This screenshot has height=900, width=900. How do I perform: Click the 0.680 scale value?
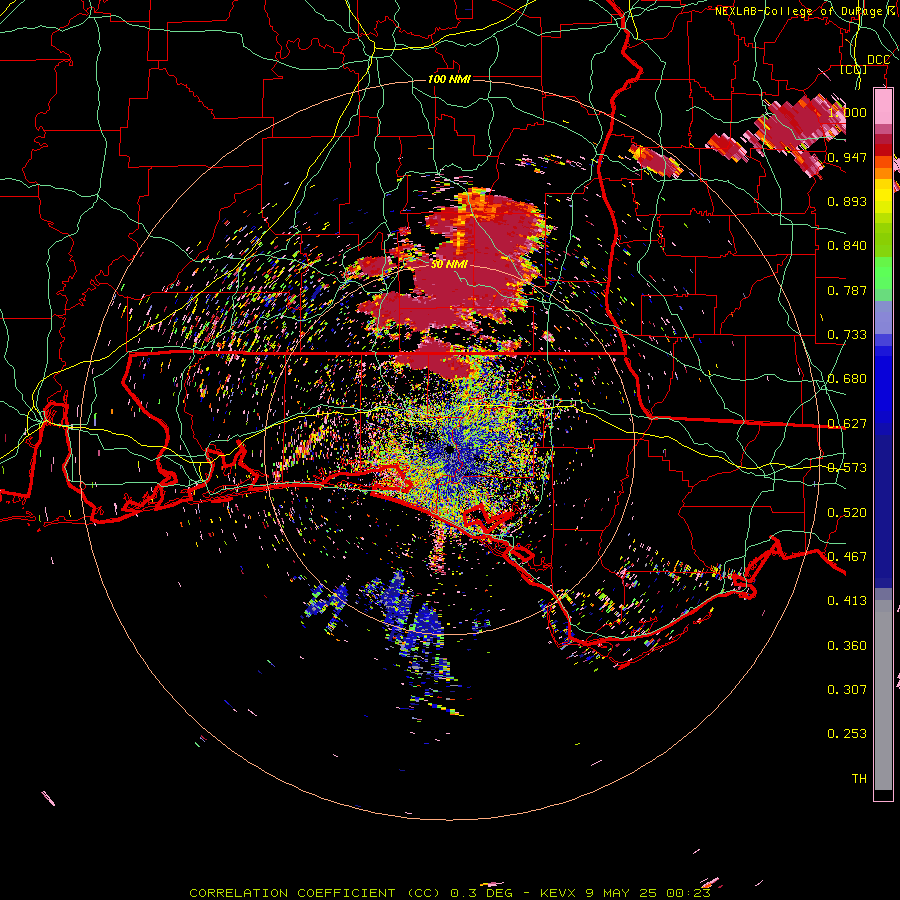847,379
